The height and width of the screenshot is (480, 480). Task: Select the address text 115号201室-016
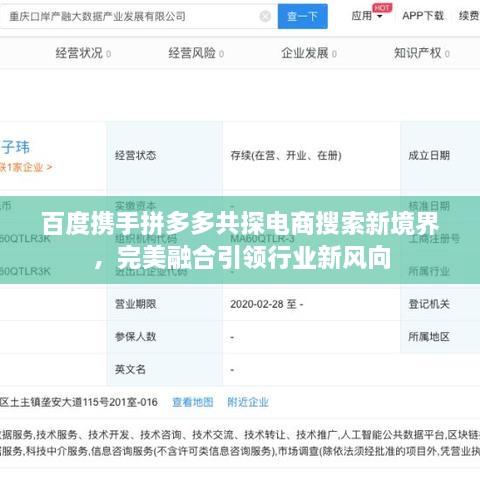tap(120, 402)
